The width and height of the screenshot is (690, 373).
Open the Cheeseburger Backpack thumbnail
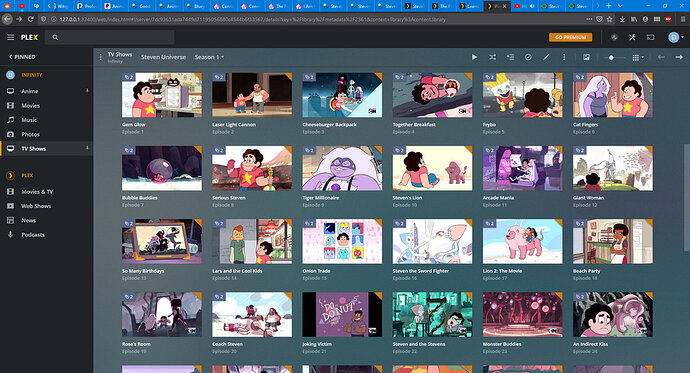(x=342, y=95)
